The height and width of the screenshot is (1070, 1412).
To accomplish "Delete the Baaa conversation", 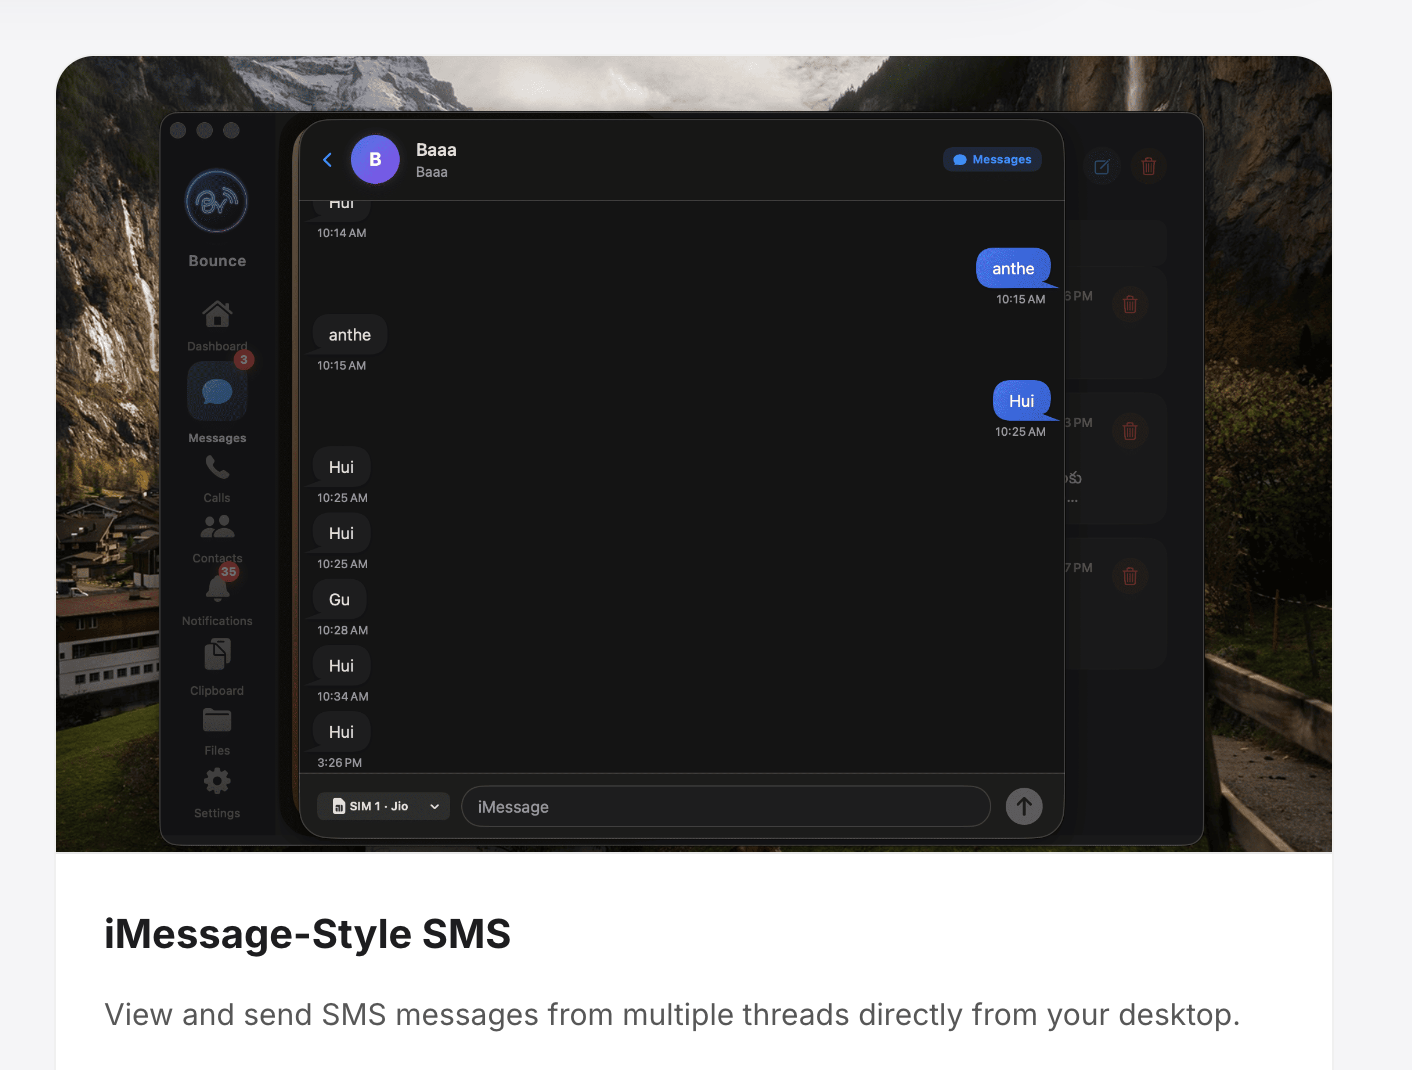I will tap(1148, 166).
